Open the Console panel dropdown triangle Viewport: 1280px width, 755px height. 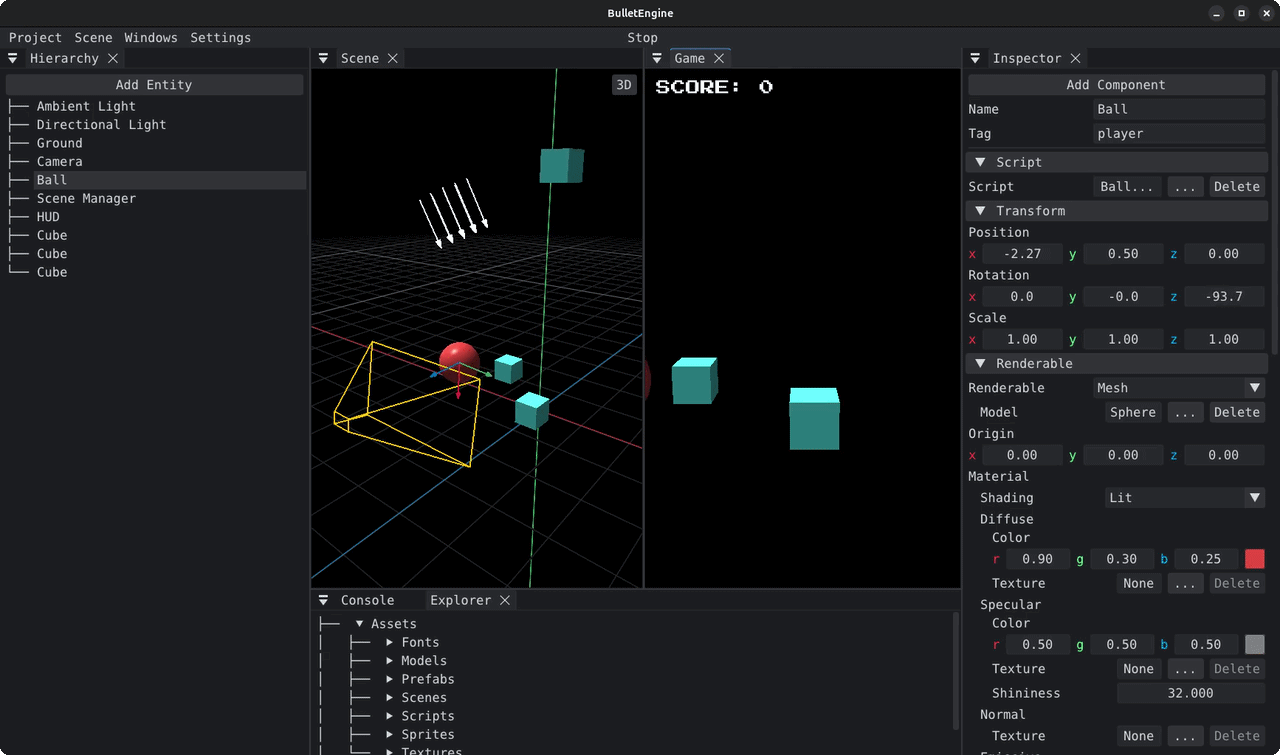point(324,600)
